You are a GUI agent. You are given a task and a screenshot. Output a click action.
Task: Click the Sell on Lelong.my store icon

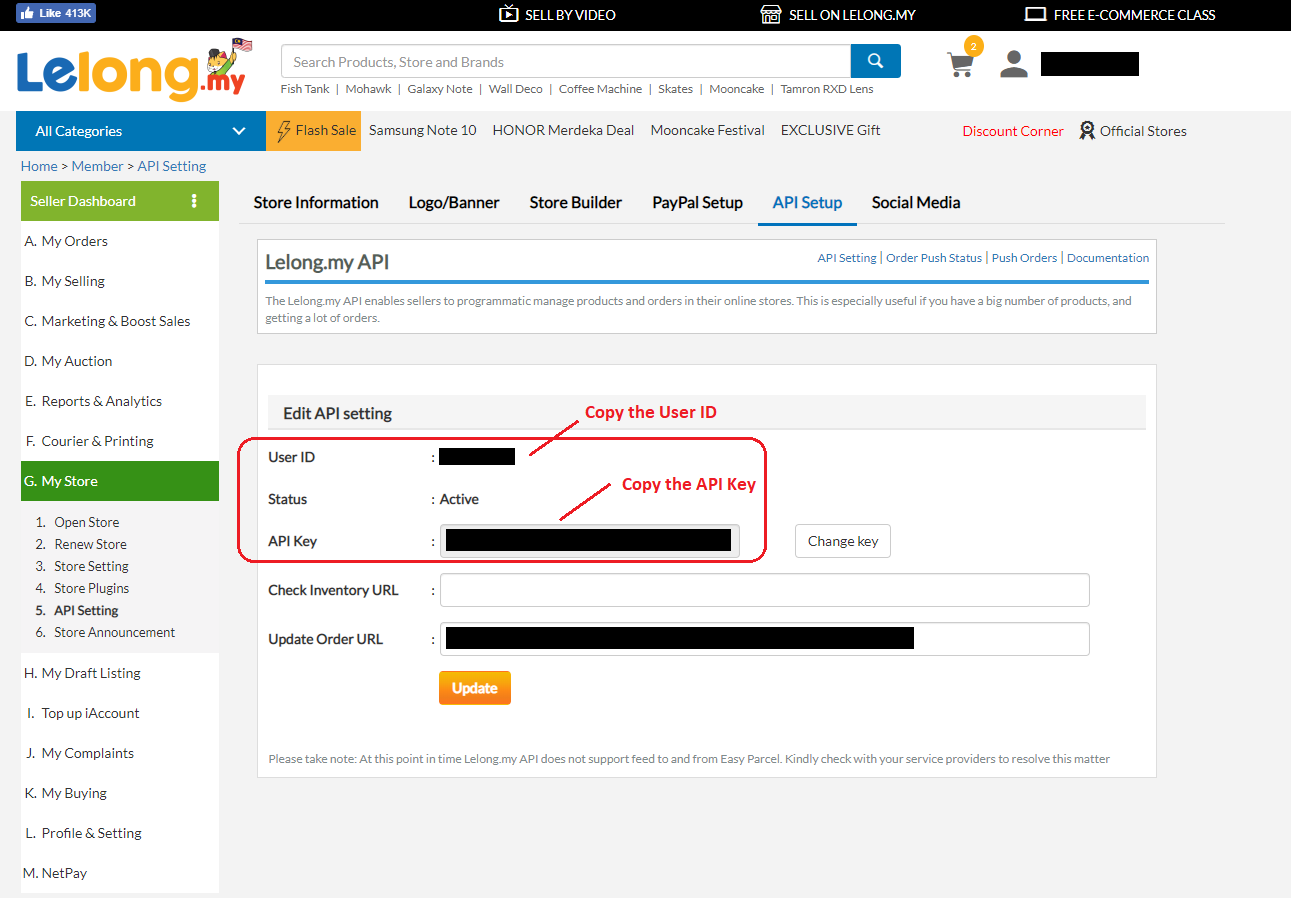point(770,14)
